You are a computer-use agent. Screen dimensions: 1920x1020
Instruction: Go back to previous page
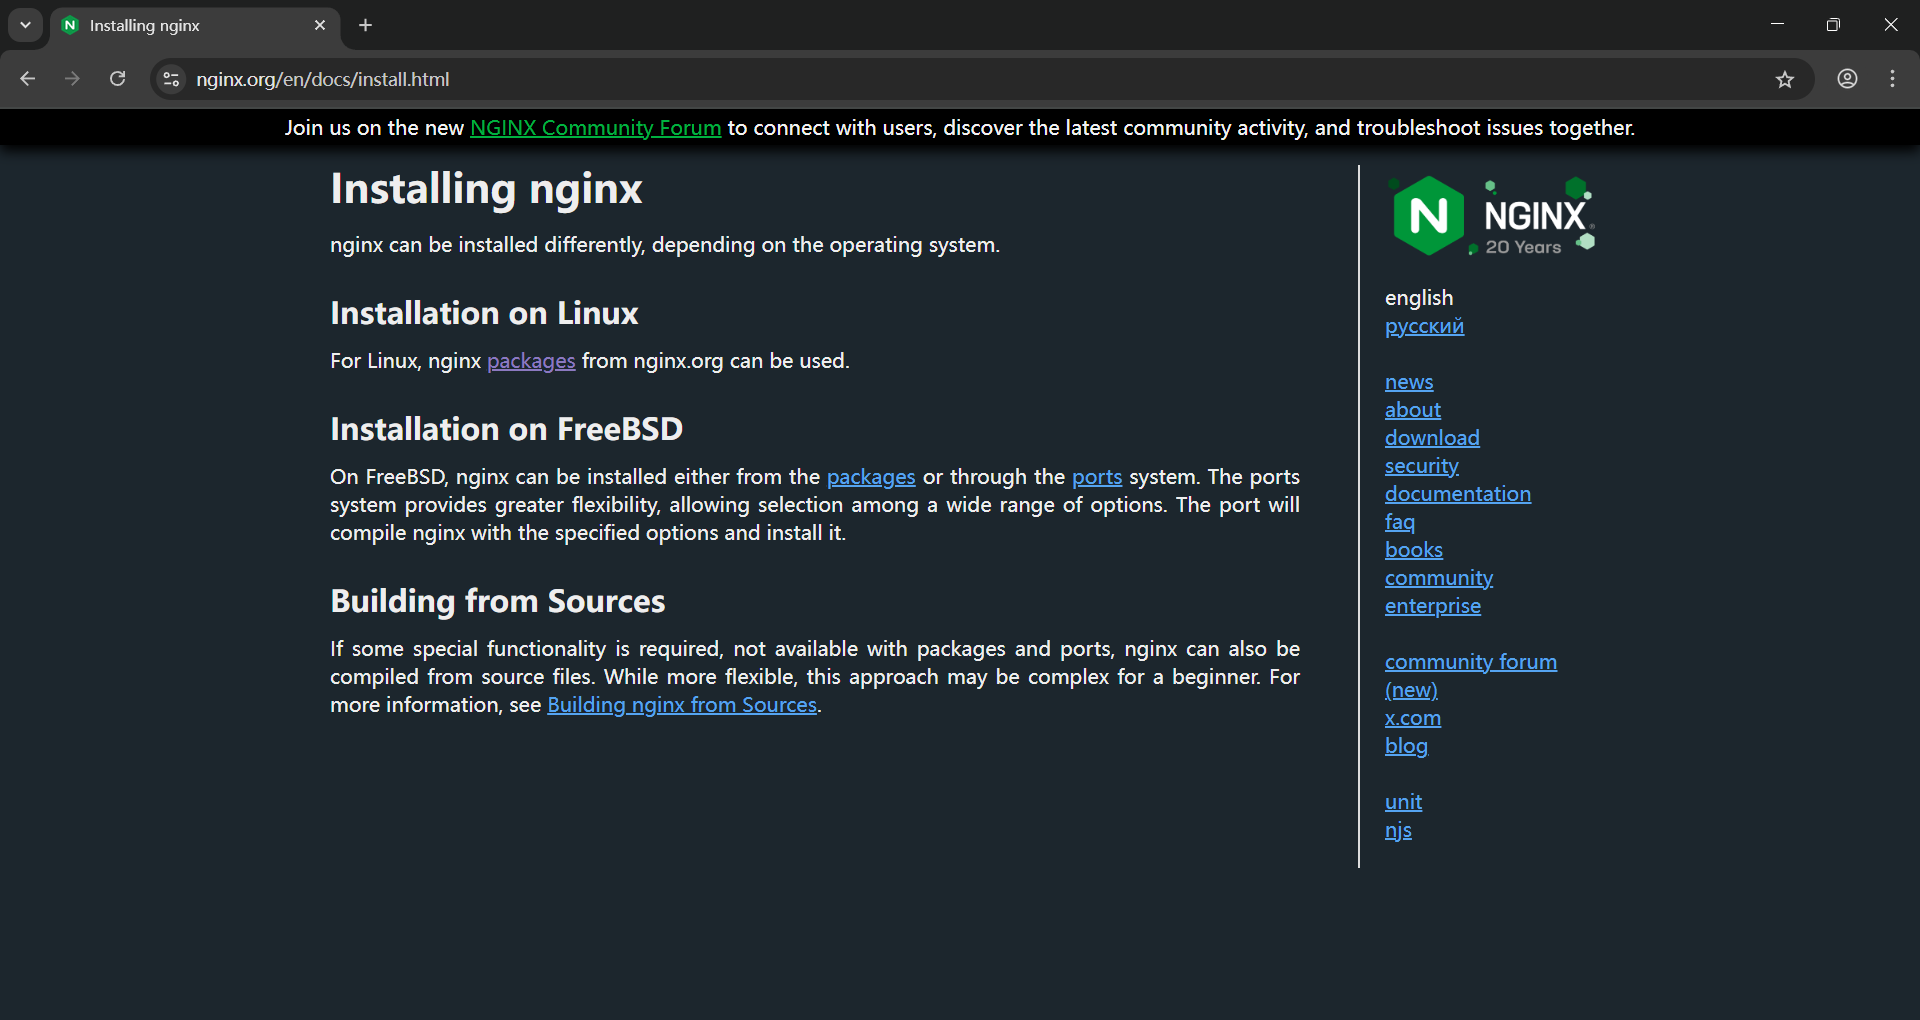click(28, 79)
